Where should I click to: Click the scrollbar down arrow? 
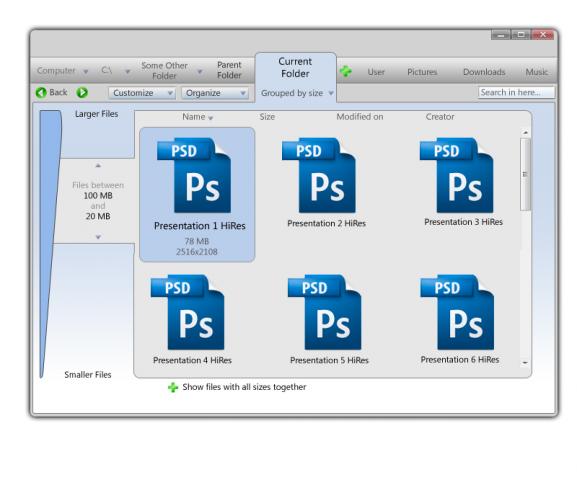coord(525,363)
